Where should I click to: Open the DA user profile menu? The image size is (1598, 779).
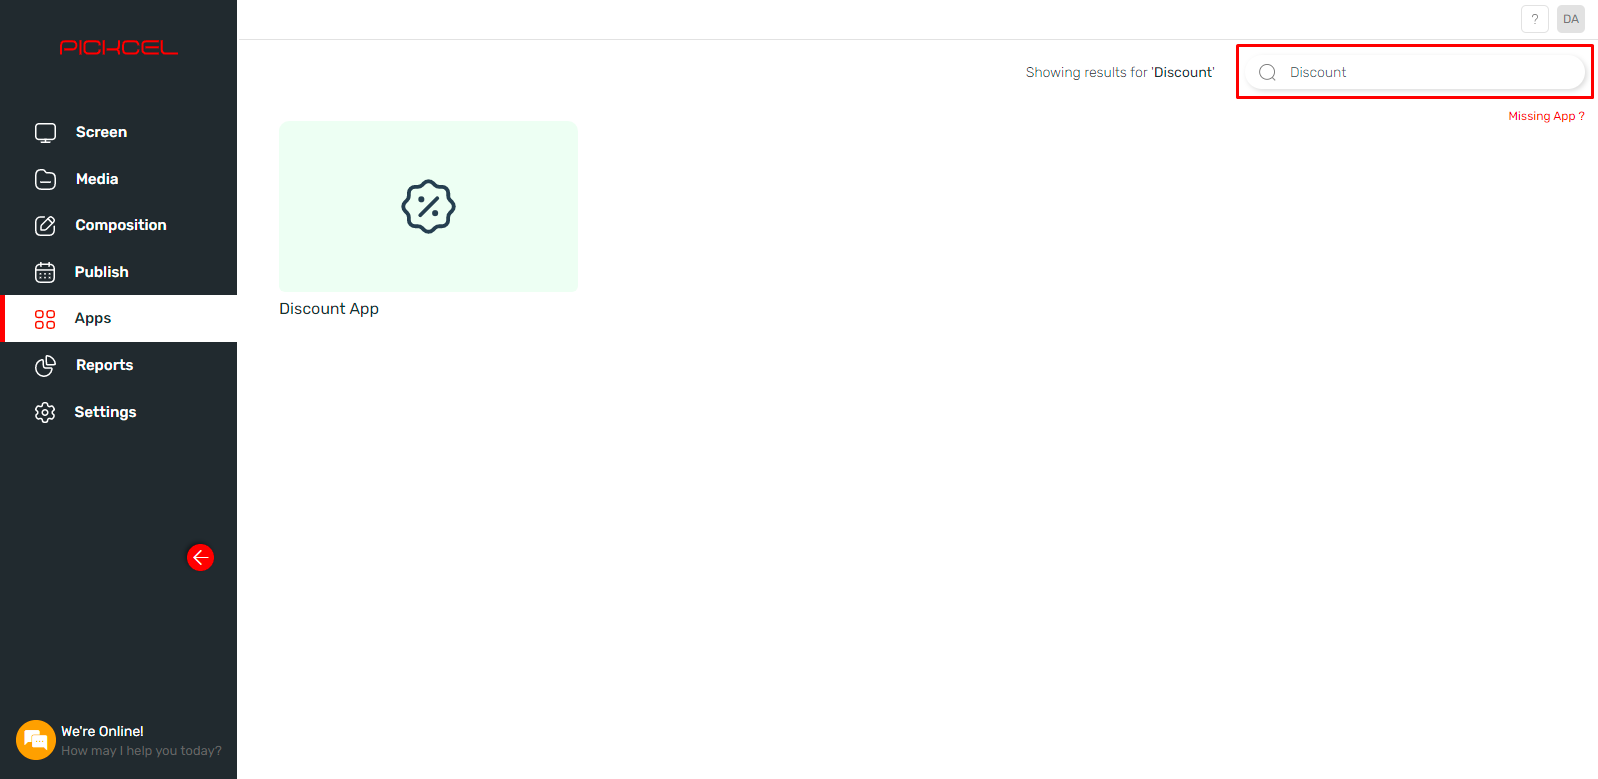tap(1571, 19)
